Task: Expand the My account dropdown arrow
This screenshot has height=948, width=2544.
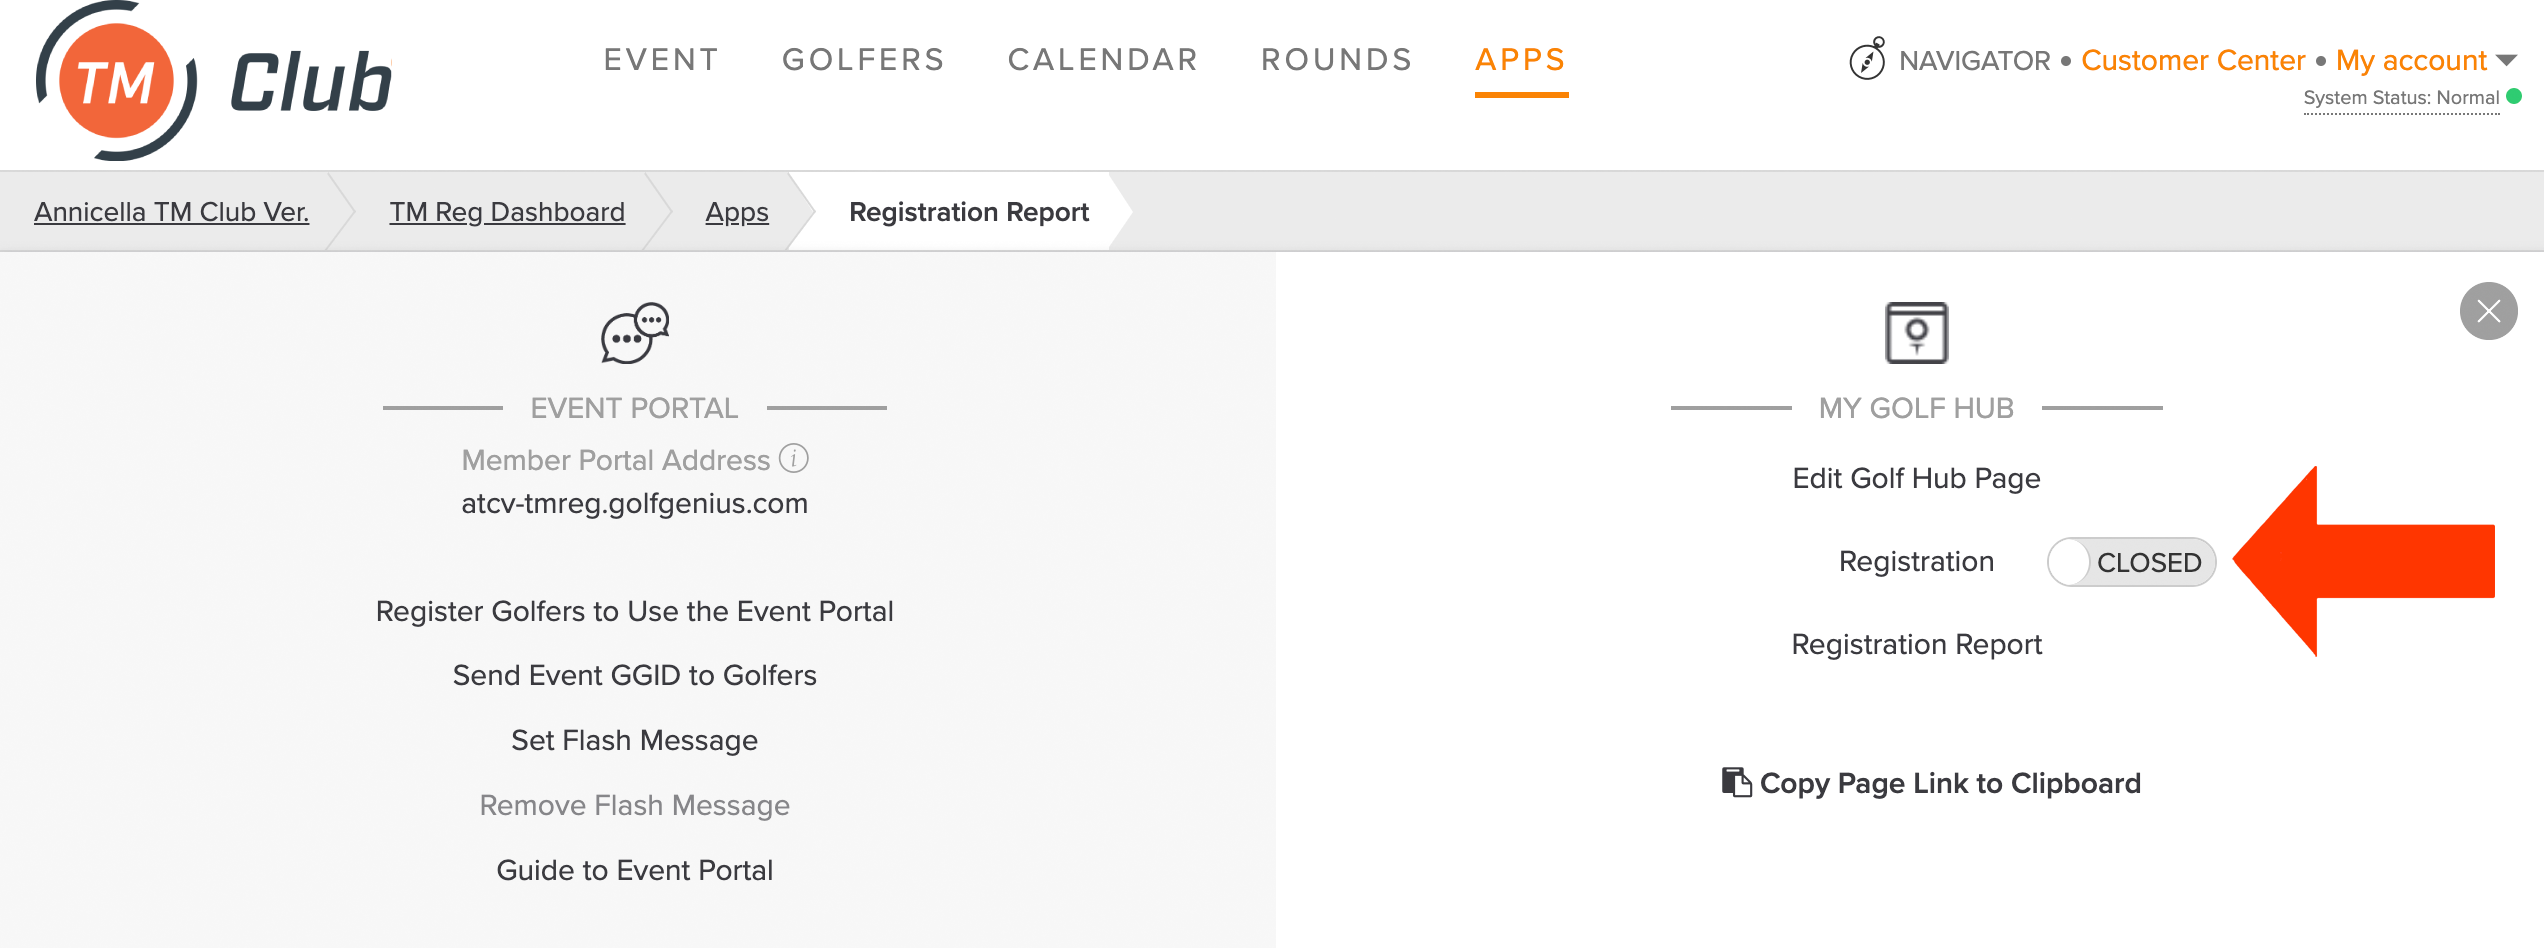Action: point(2506,60)
